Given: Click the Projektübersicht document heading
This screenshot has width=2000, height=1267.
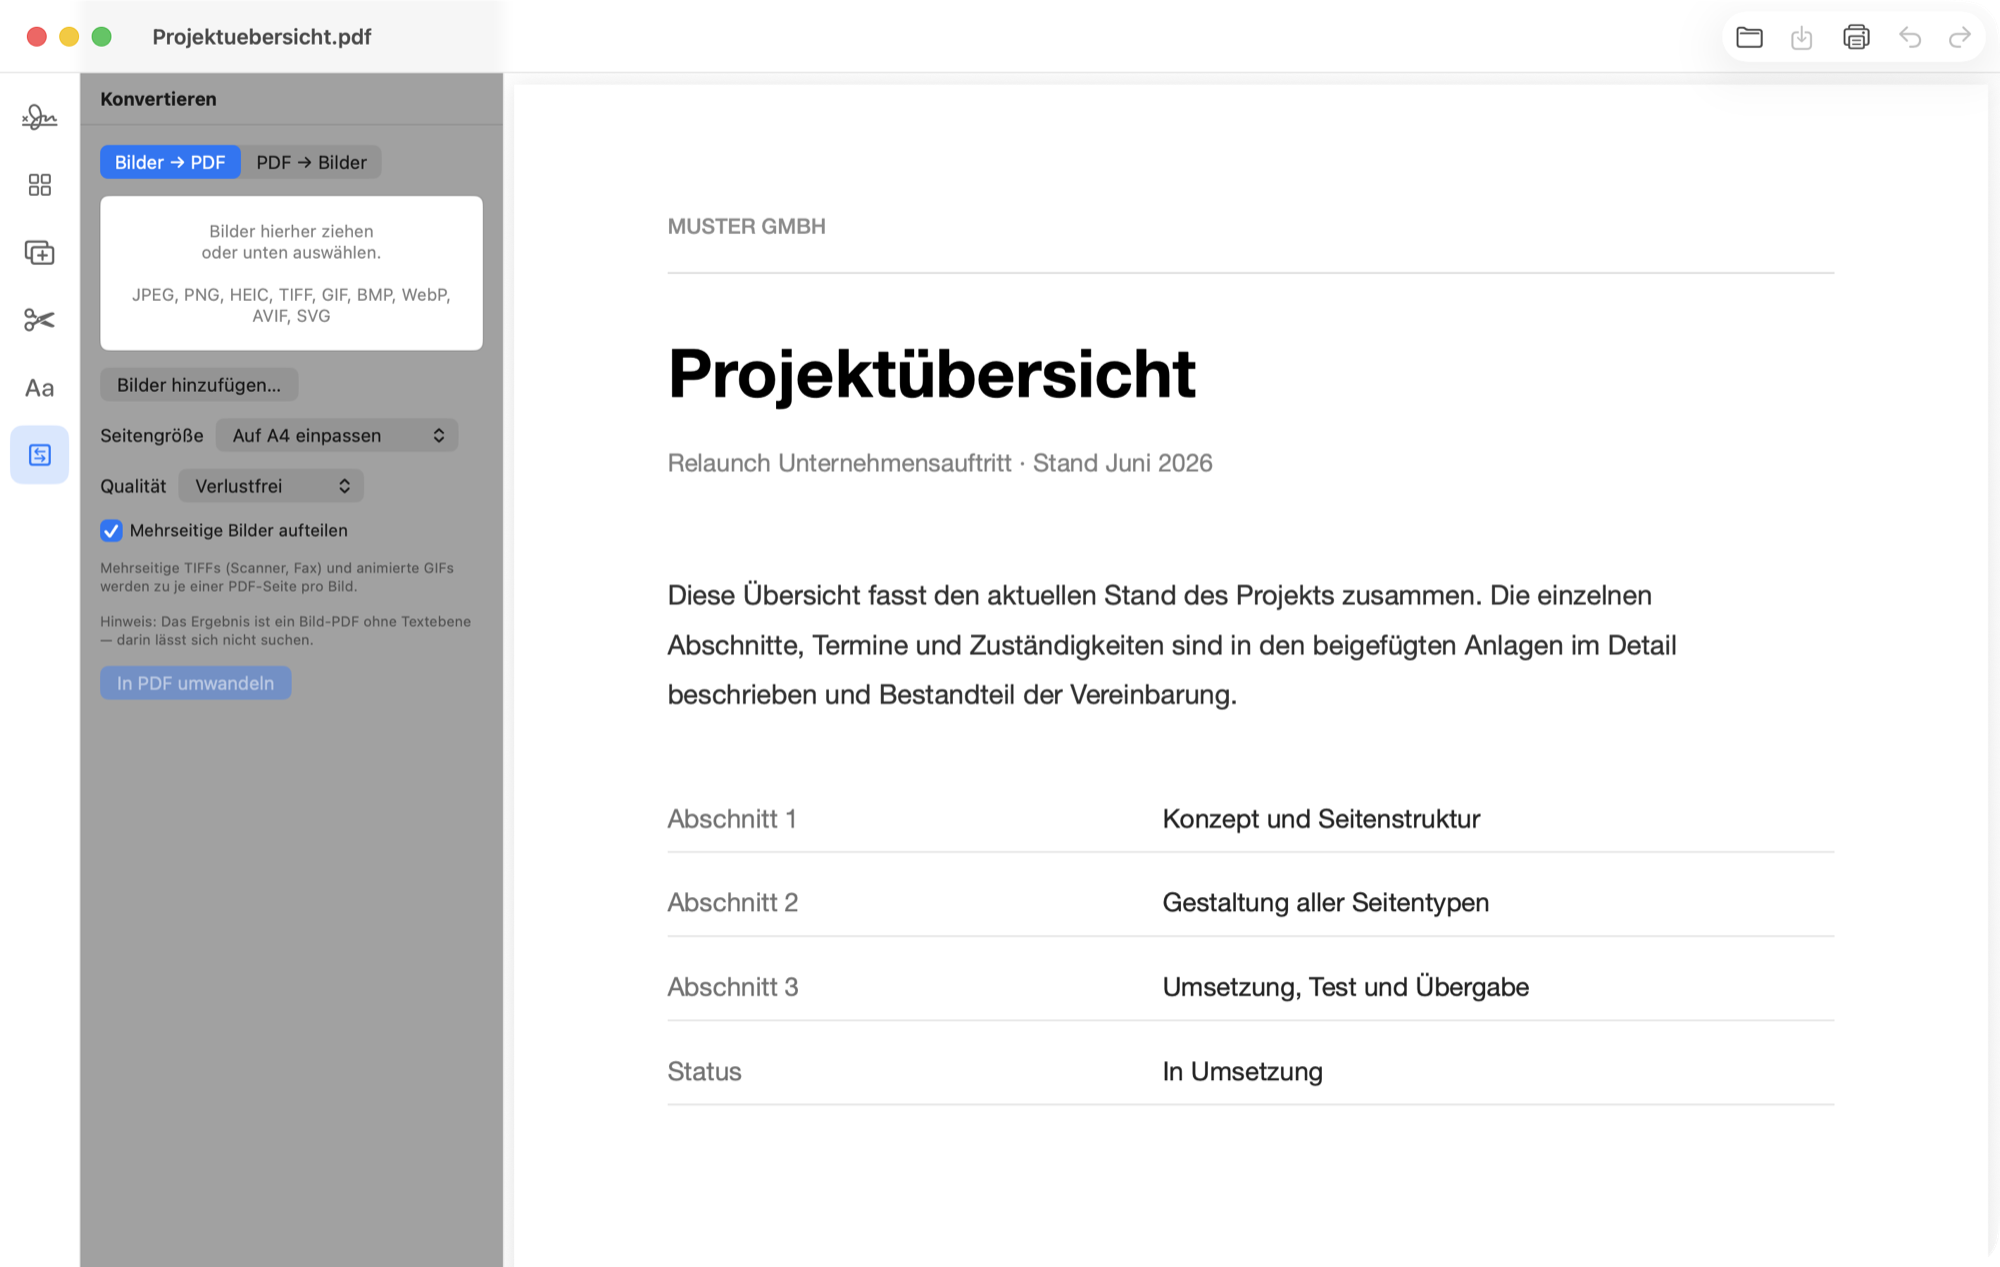Looking at the screenshot, I should coord(931,374).
